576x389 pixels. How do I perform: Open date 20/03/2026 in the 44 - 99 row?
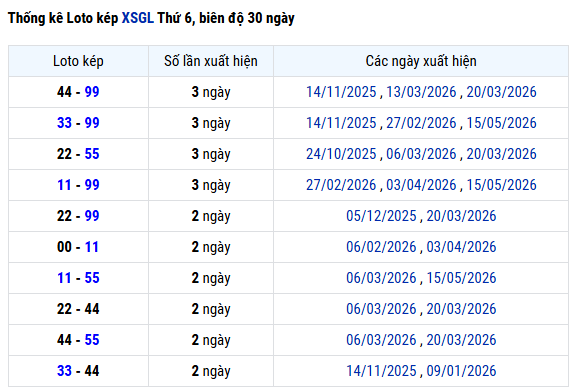(x=501, y=92)
